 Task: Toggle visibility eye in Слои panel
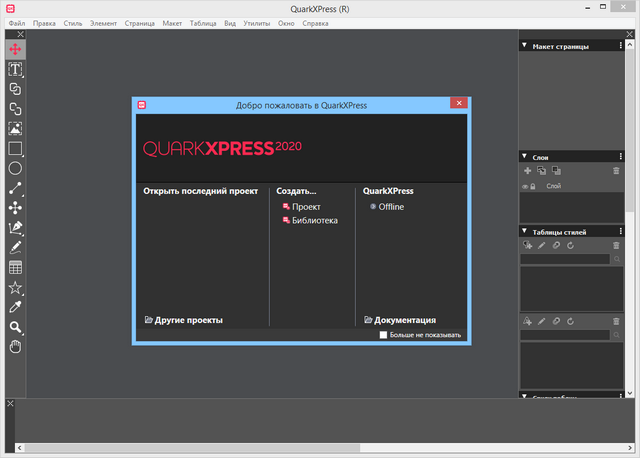click(525, 186)
